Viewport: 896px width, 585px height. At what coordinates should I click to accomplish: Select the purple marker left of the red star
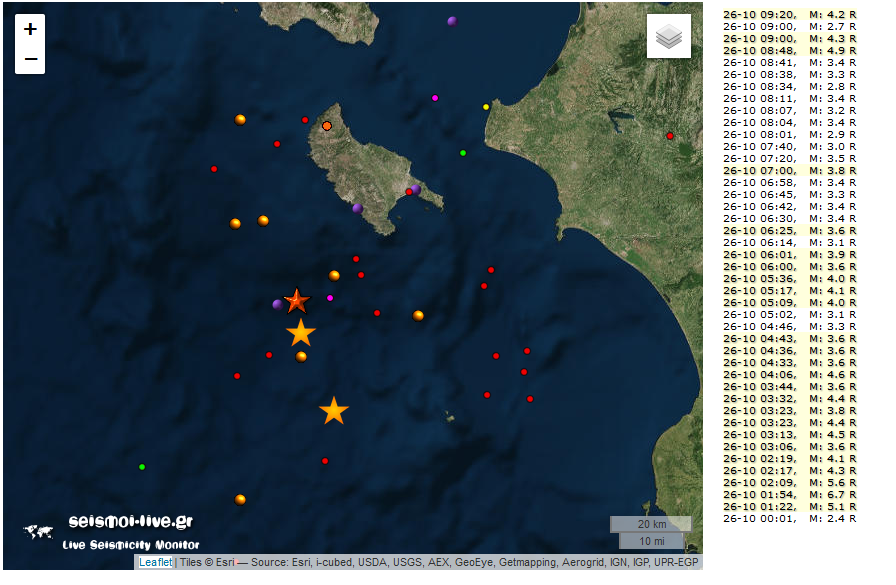click(277, 304)
